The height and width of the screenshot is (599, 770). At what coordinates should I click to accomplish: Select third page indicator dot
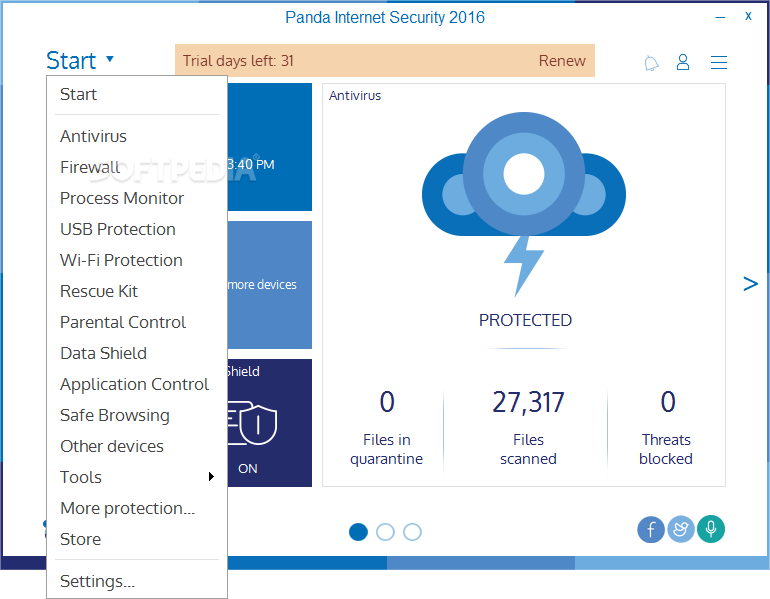pyautogui.click(x=412, y=532)
